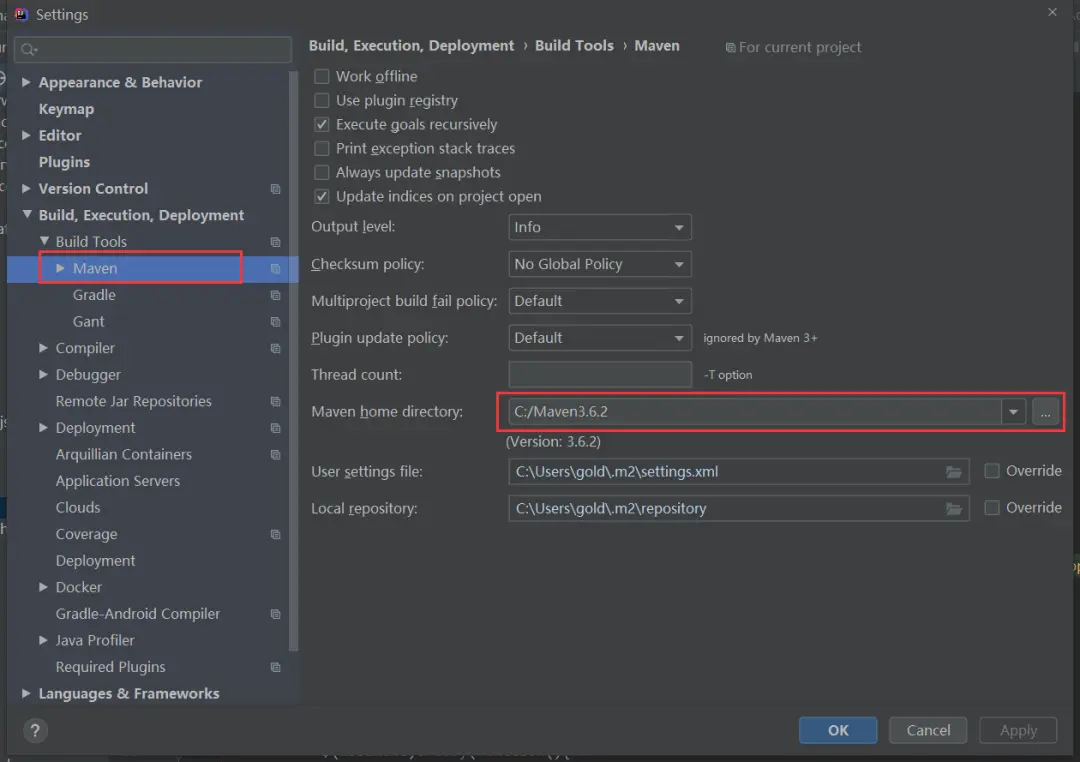Uncheck Update indices on project open
The height and width of the screenshot is (762, 1080).
click(x=322, y=196)
